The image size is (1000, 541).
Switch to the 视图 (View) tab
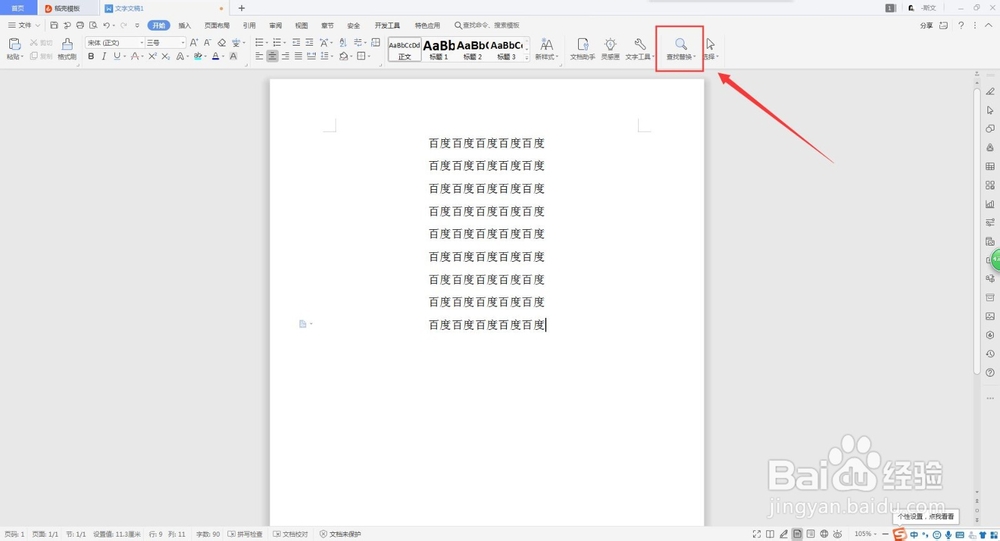tap(302, 26)
